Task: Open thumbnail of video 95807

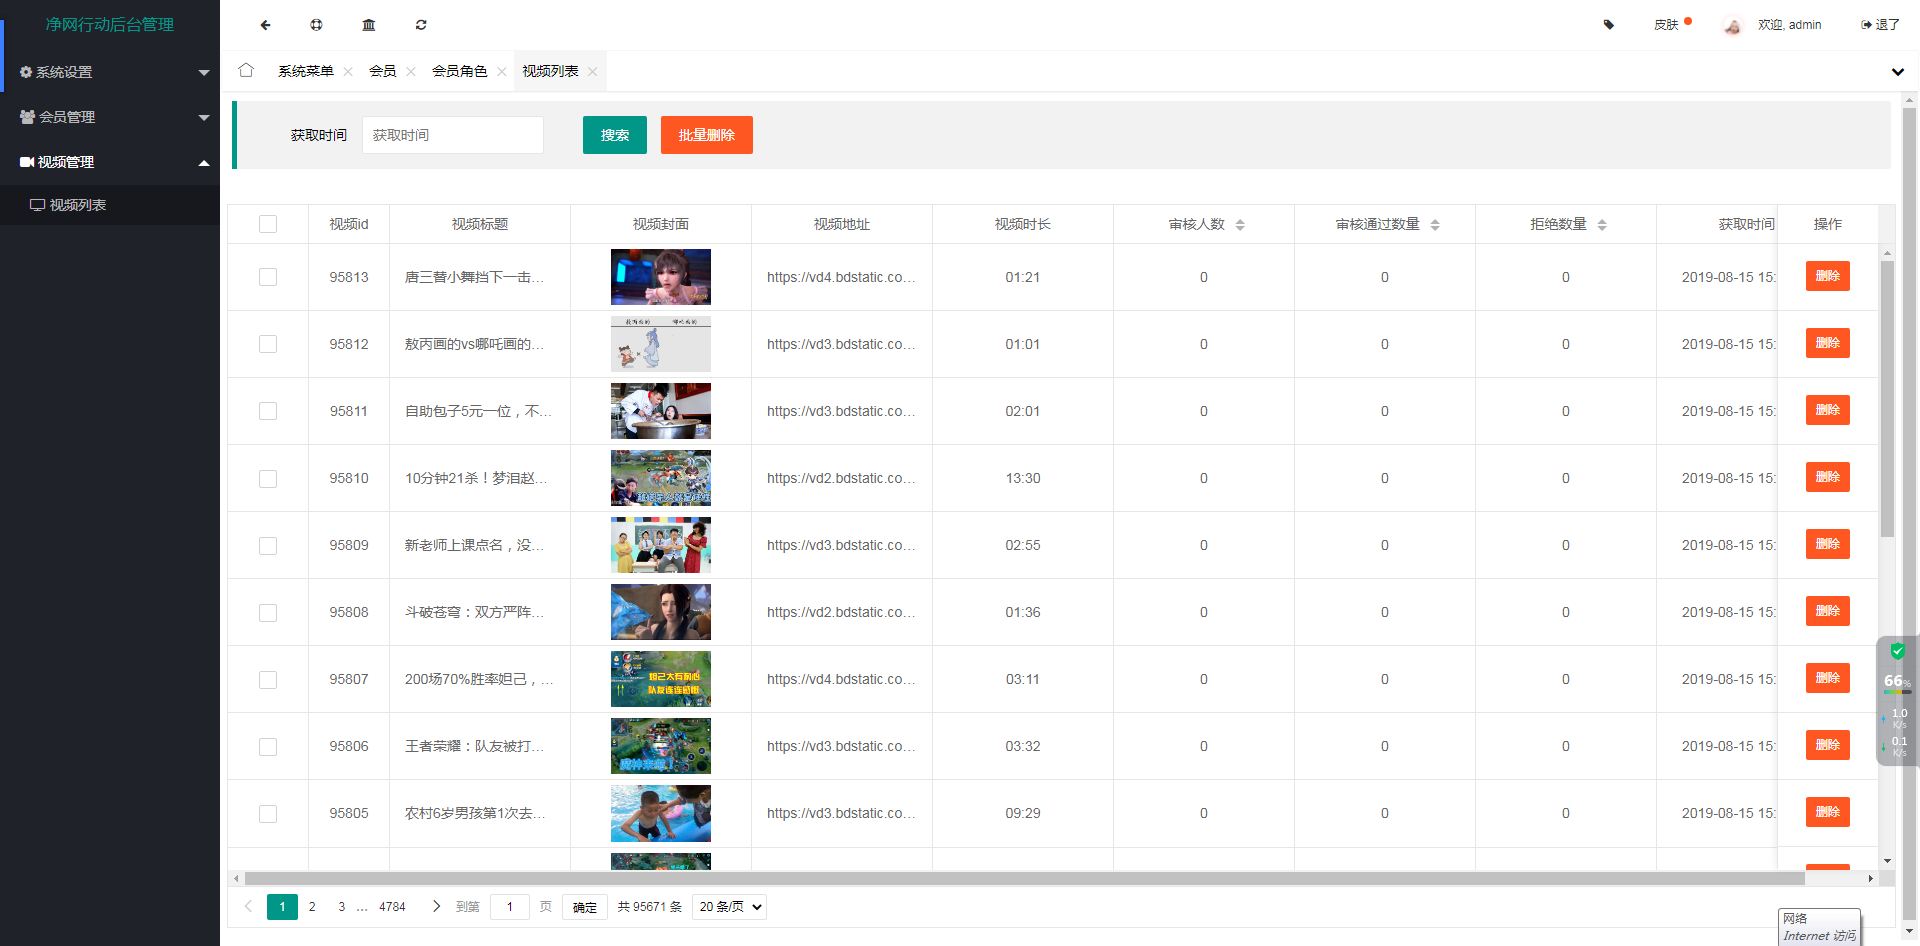Action: (x=661, y=679)
